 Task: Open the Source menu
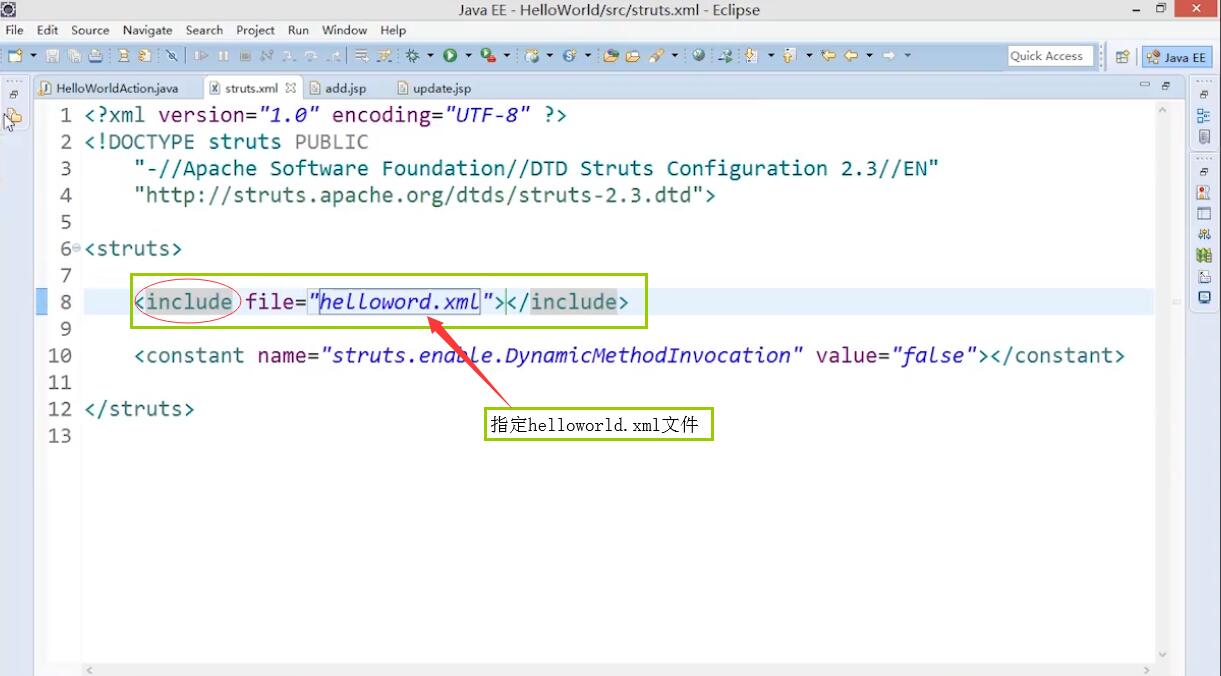coord(90,30)
